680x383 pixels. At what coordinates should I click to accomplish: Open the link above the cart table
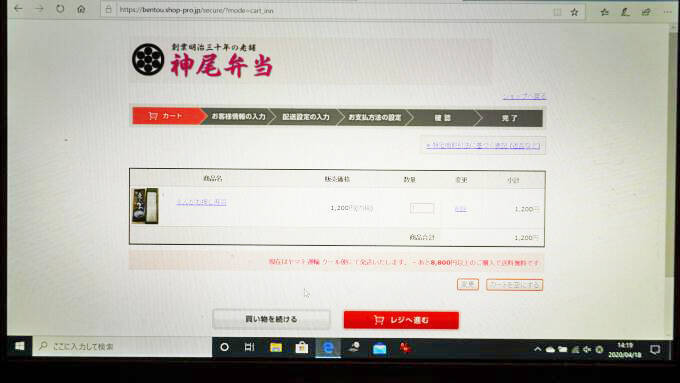483,145
